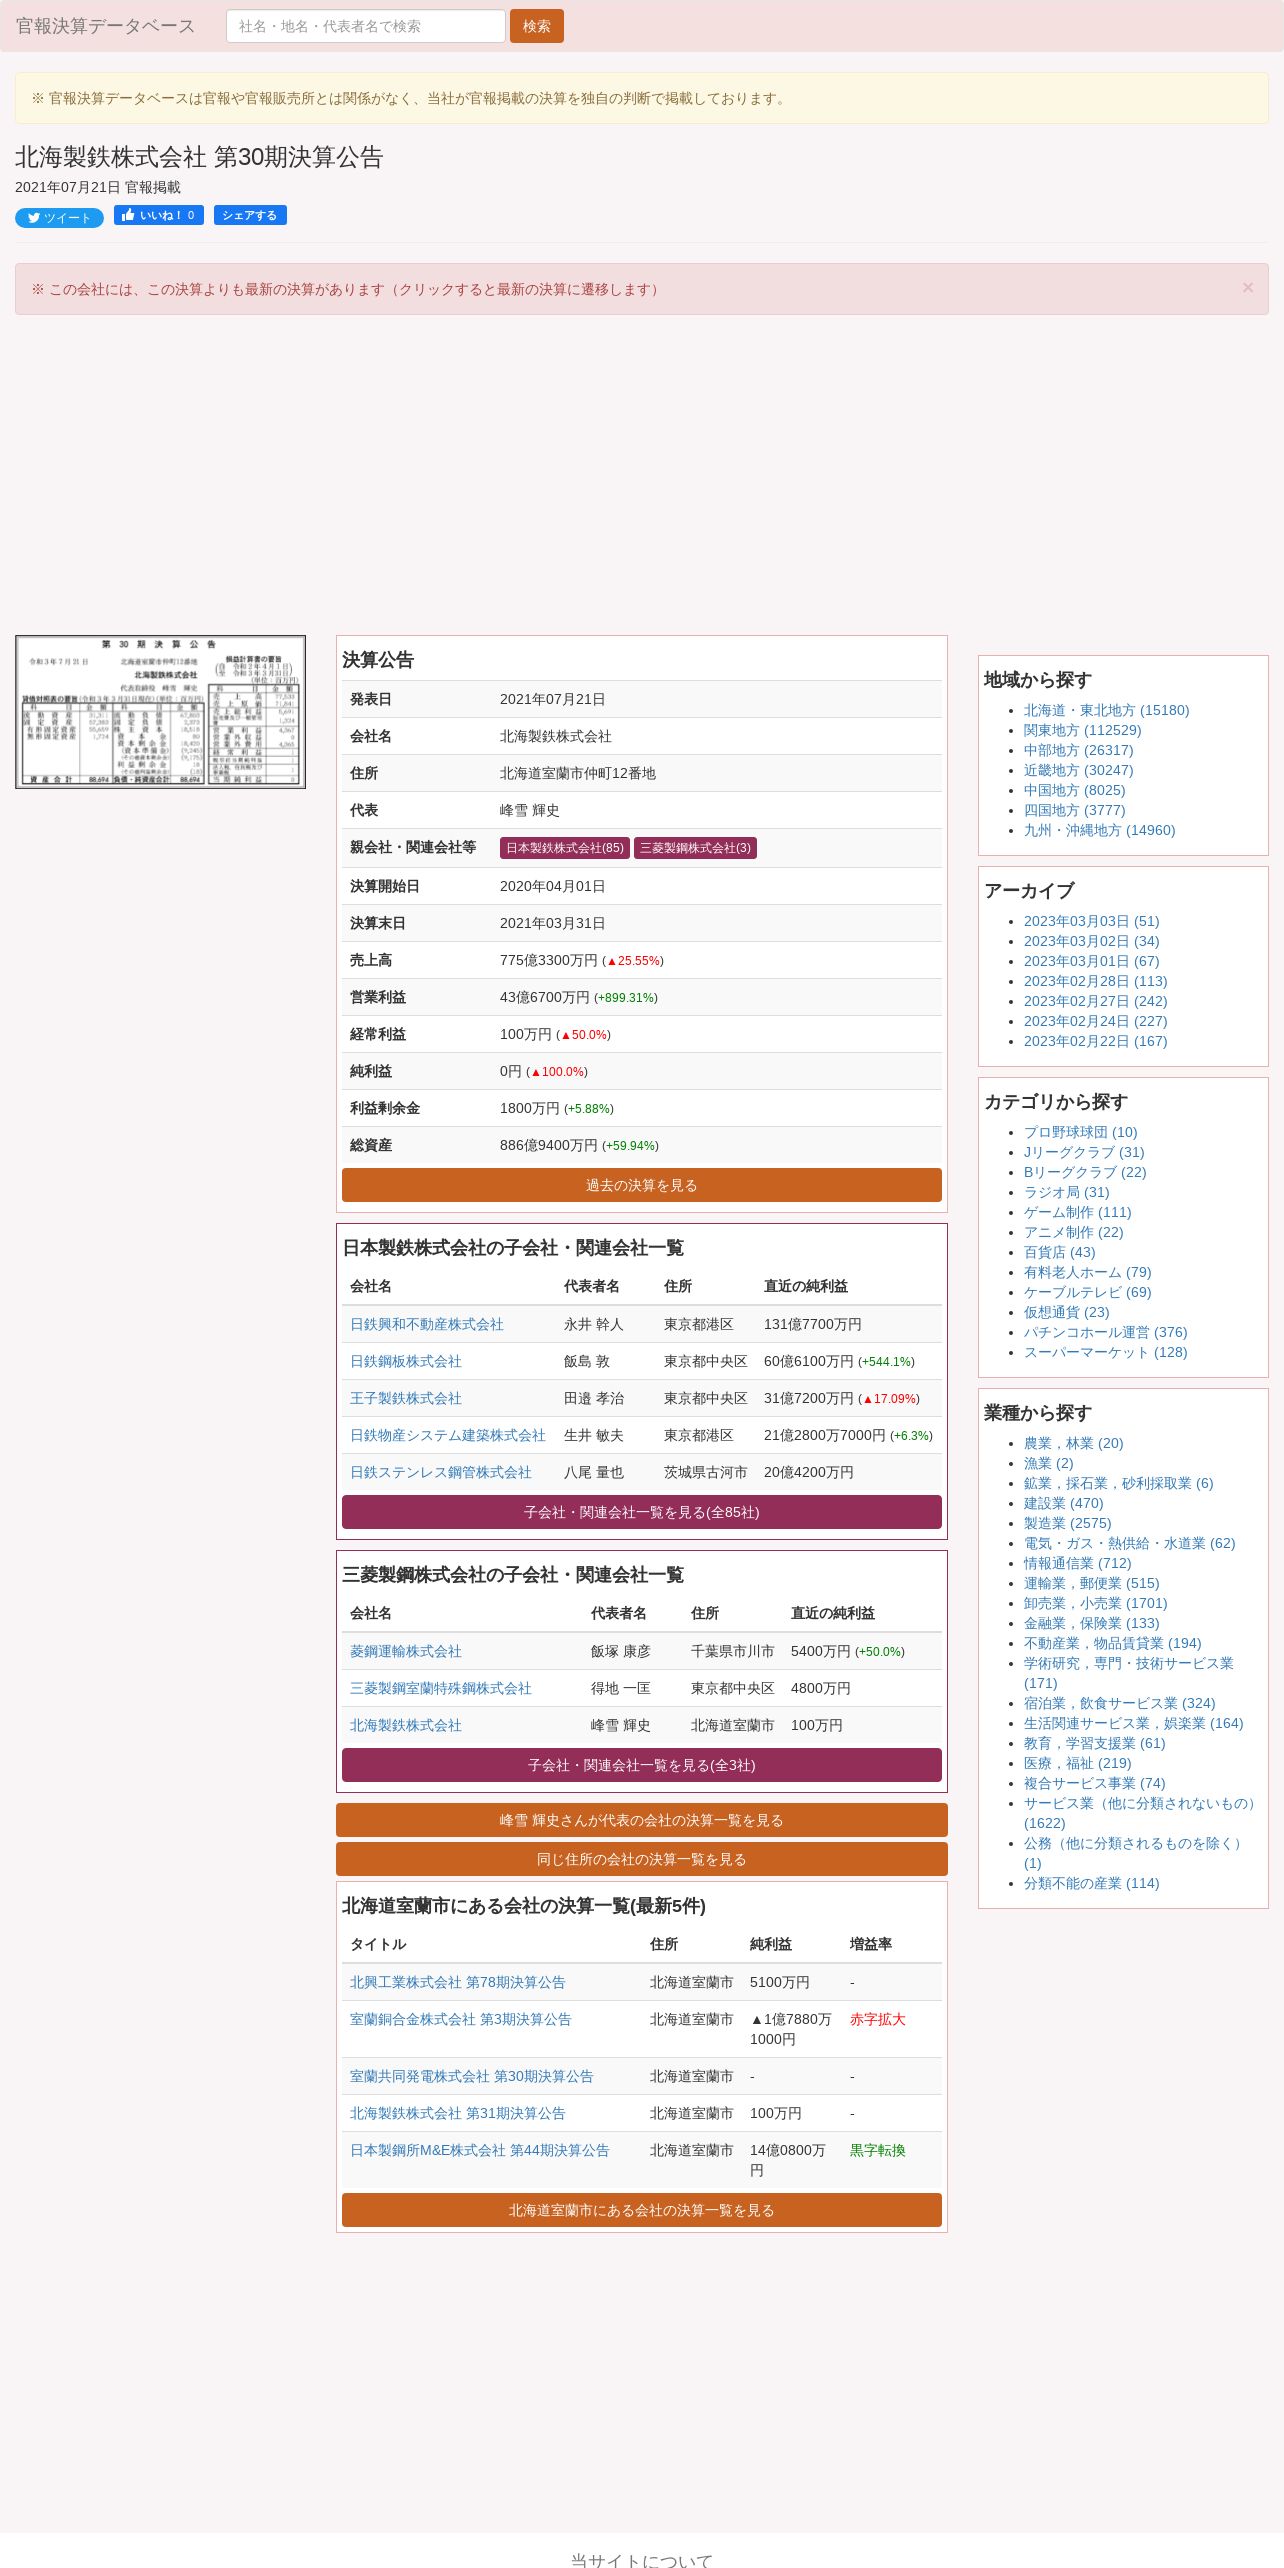The height and width of the screenshot is (2568, 1284).
Task: Open 金融業，保険業 (133) industry
Action: [1092, 1623]
